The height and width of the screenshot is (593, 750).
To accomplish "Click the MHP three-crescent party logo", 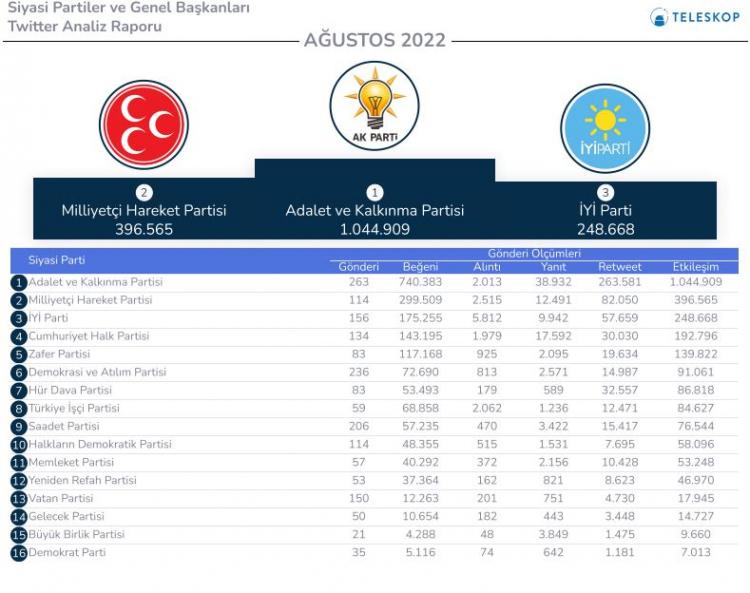I will [144, 125].
